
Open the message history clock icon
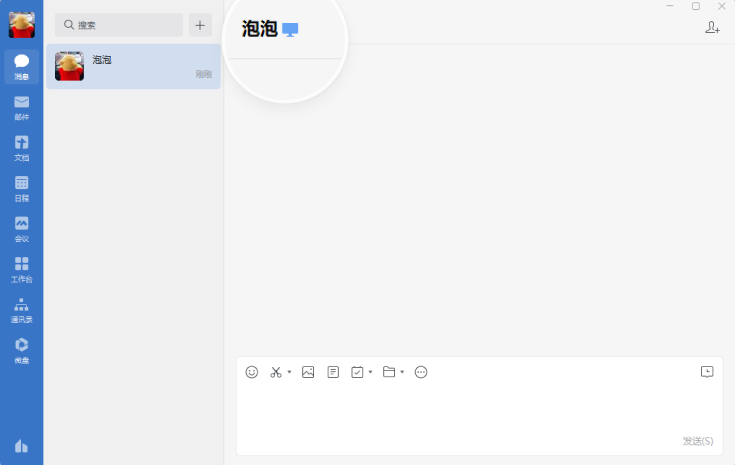click(x=707, y=372)
